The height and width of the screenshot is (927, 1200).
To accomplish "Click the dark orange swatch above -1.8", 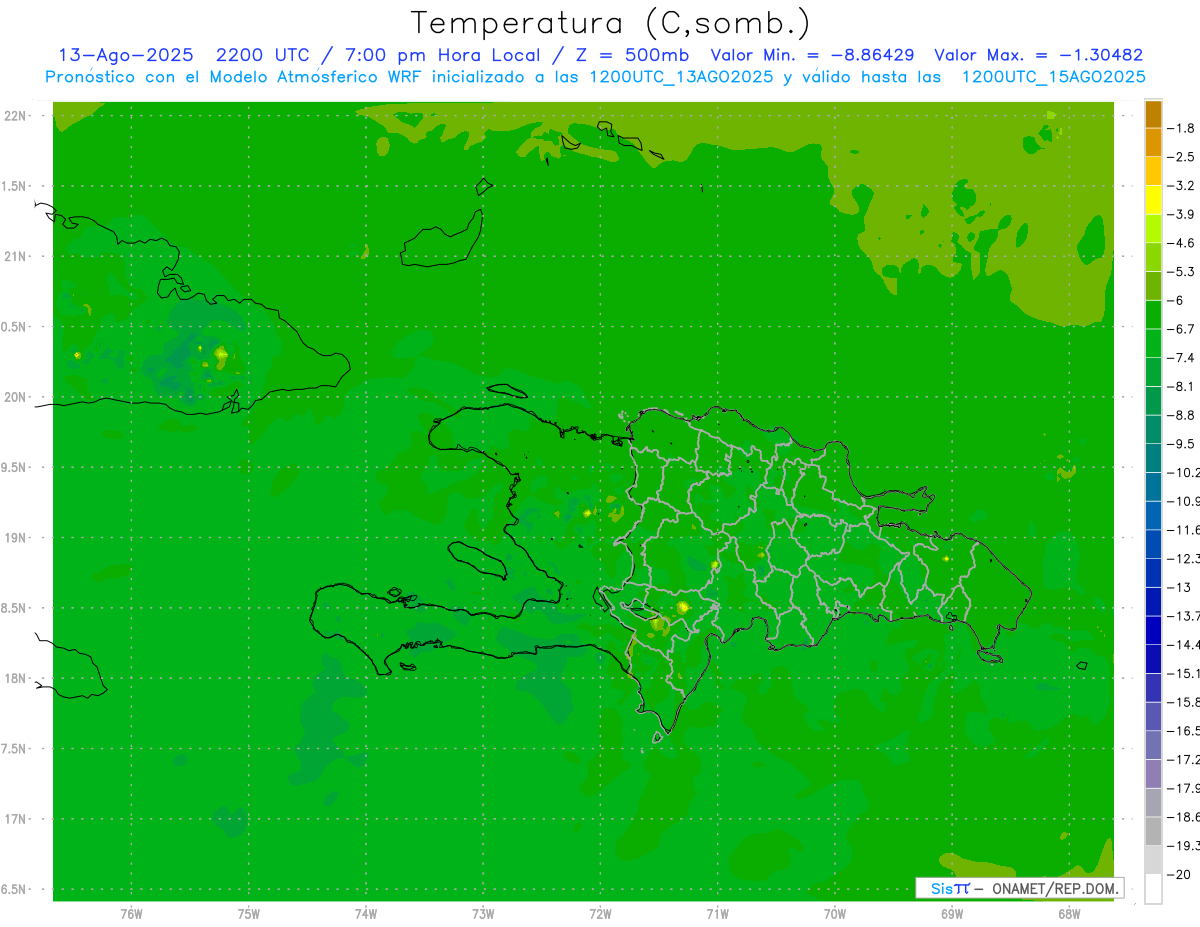I will (x=1153, y=114).
